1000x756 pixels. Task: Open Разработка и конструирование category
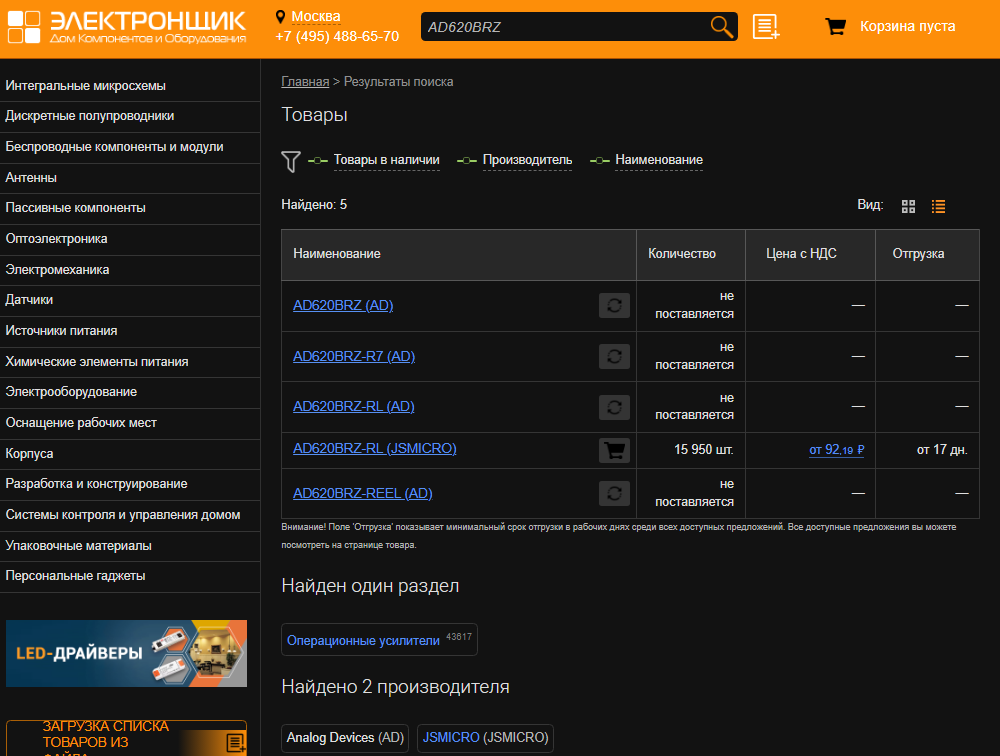click(x=130, y=484)
